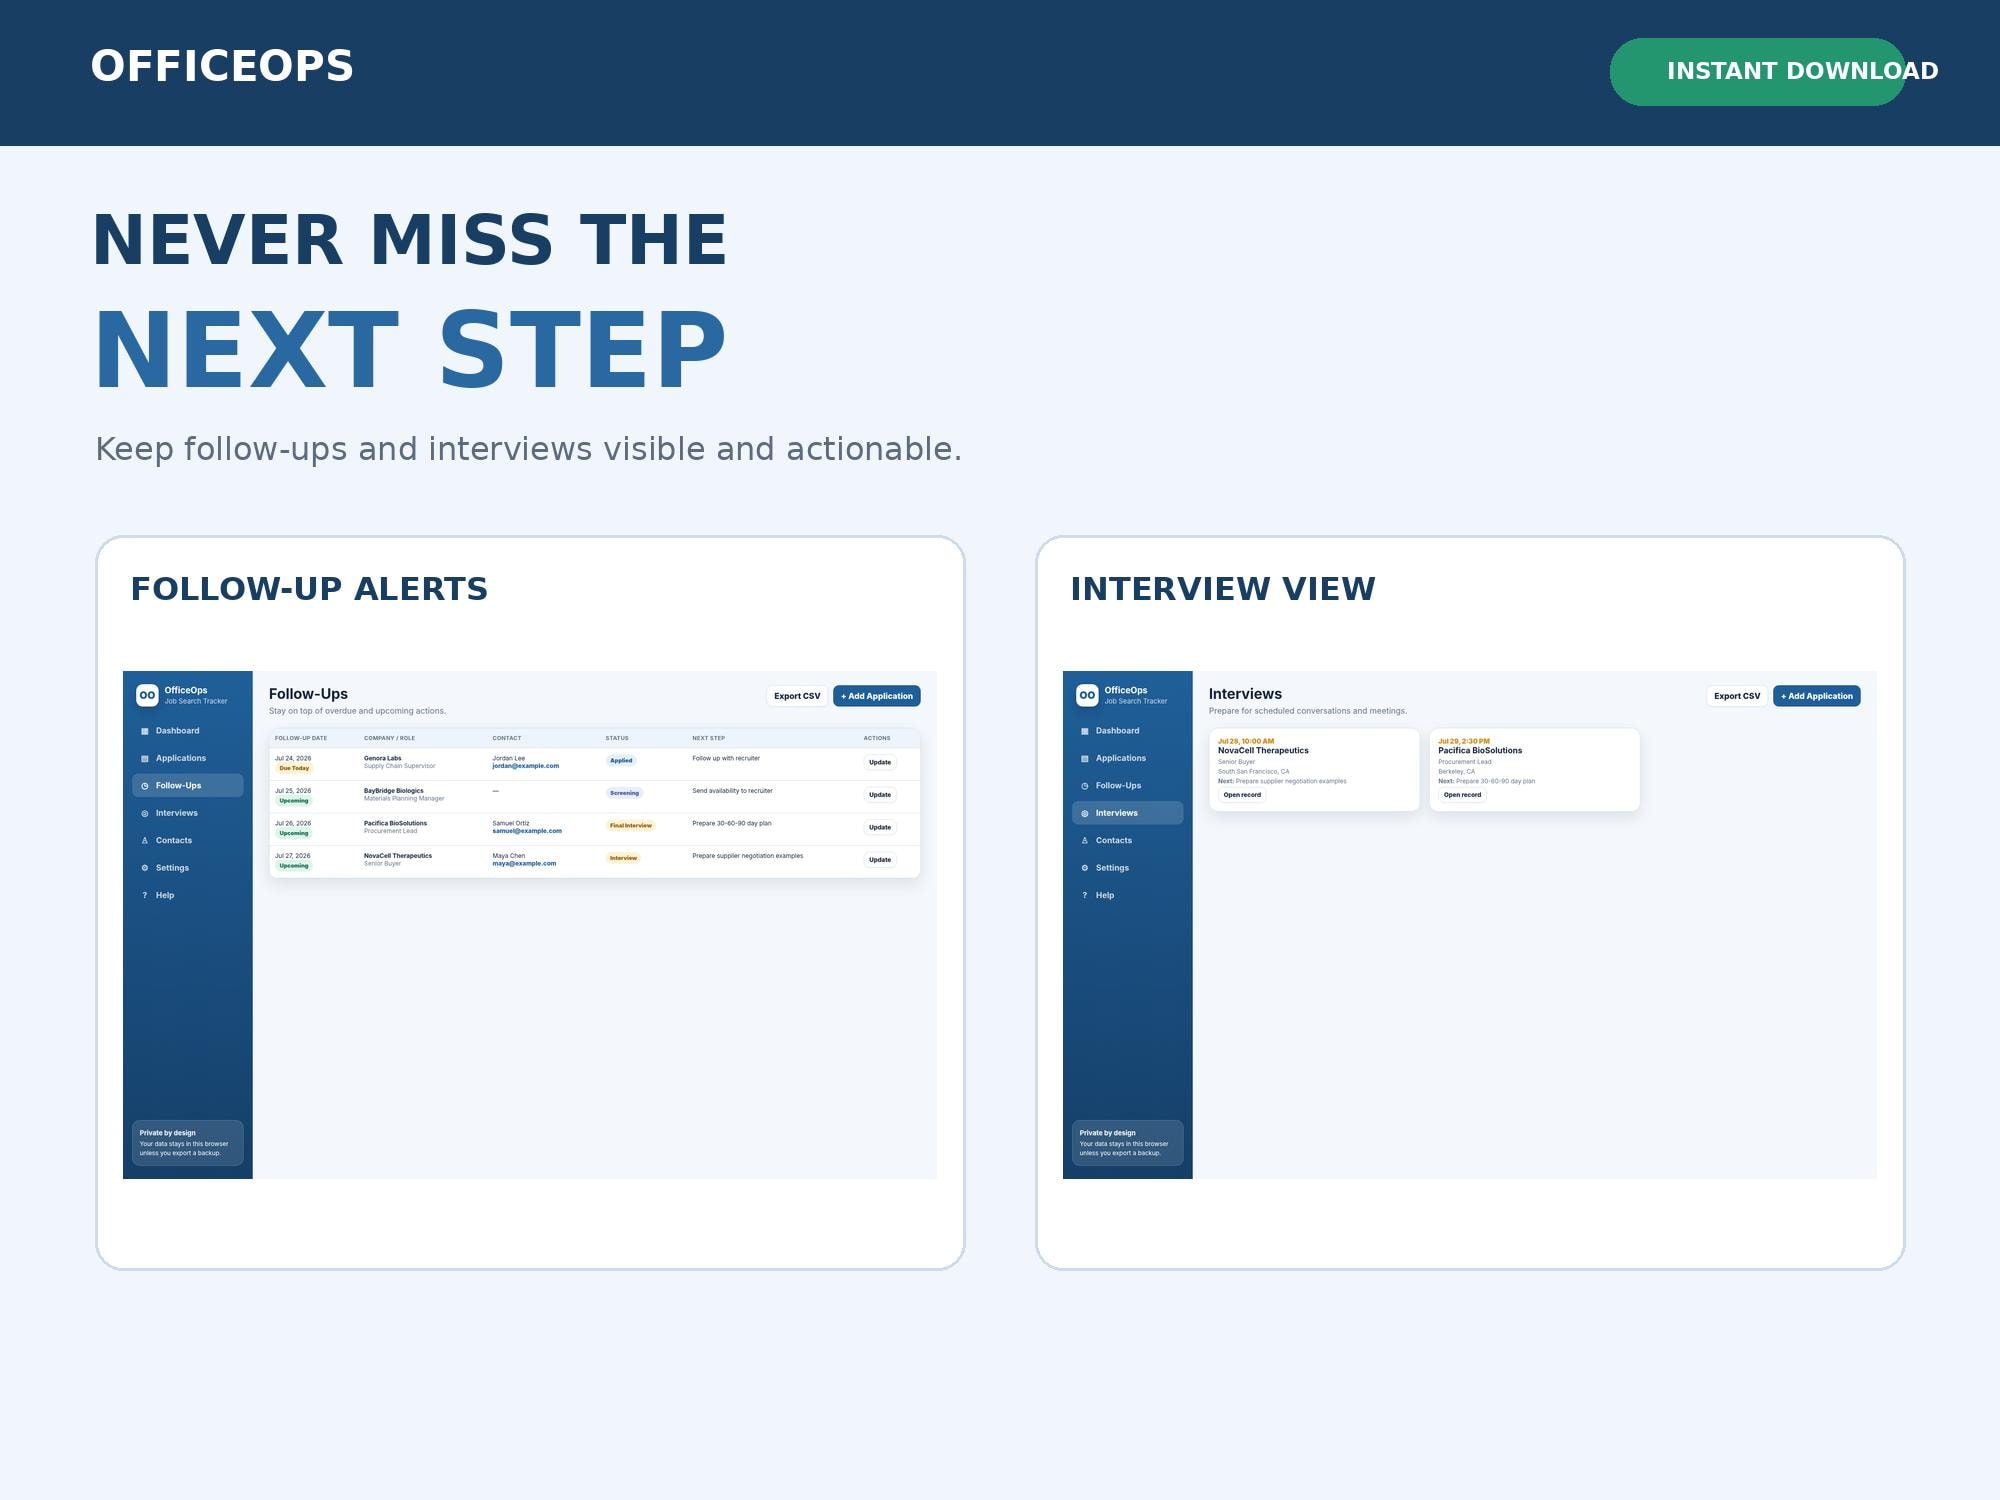
Task: Click samuel@example.com email link
Action: 527,831
